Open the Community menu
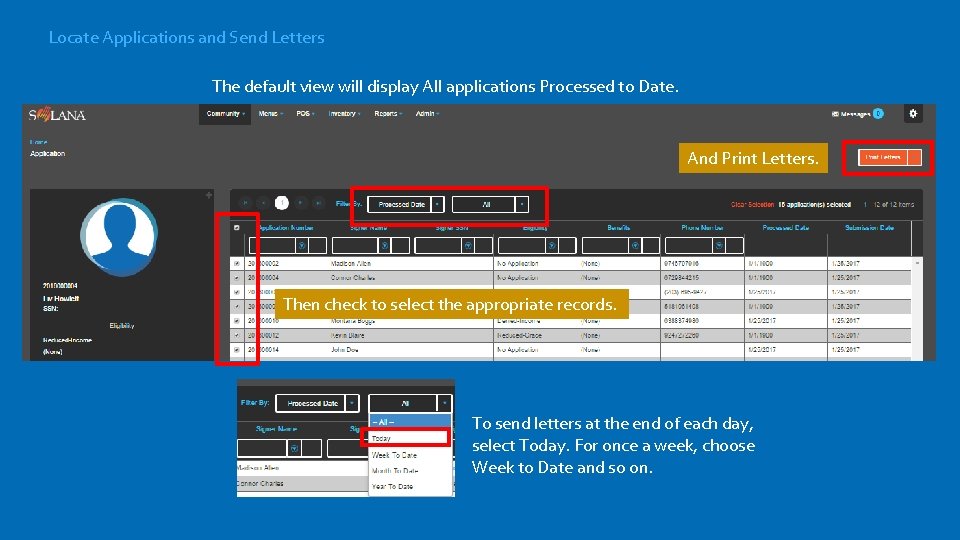Image resolution: width=960 pixels, height=540 pixels. (225, 114)
